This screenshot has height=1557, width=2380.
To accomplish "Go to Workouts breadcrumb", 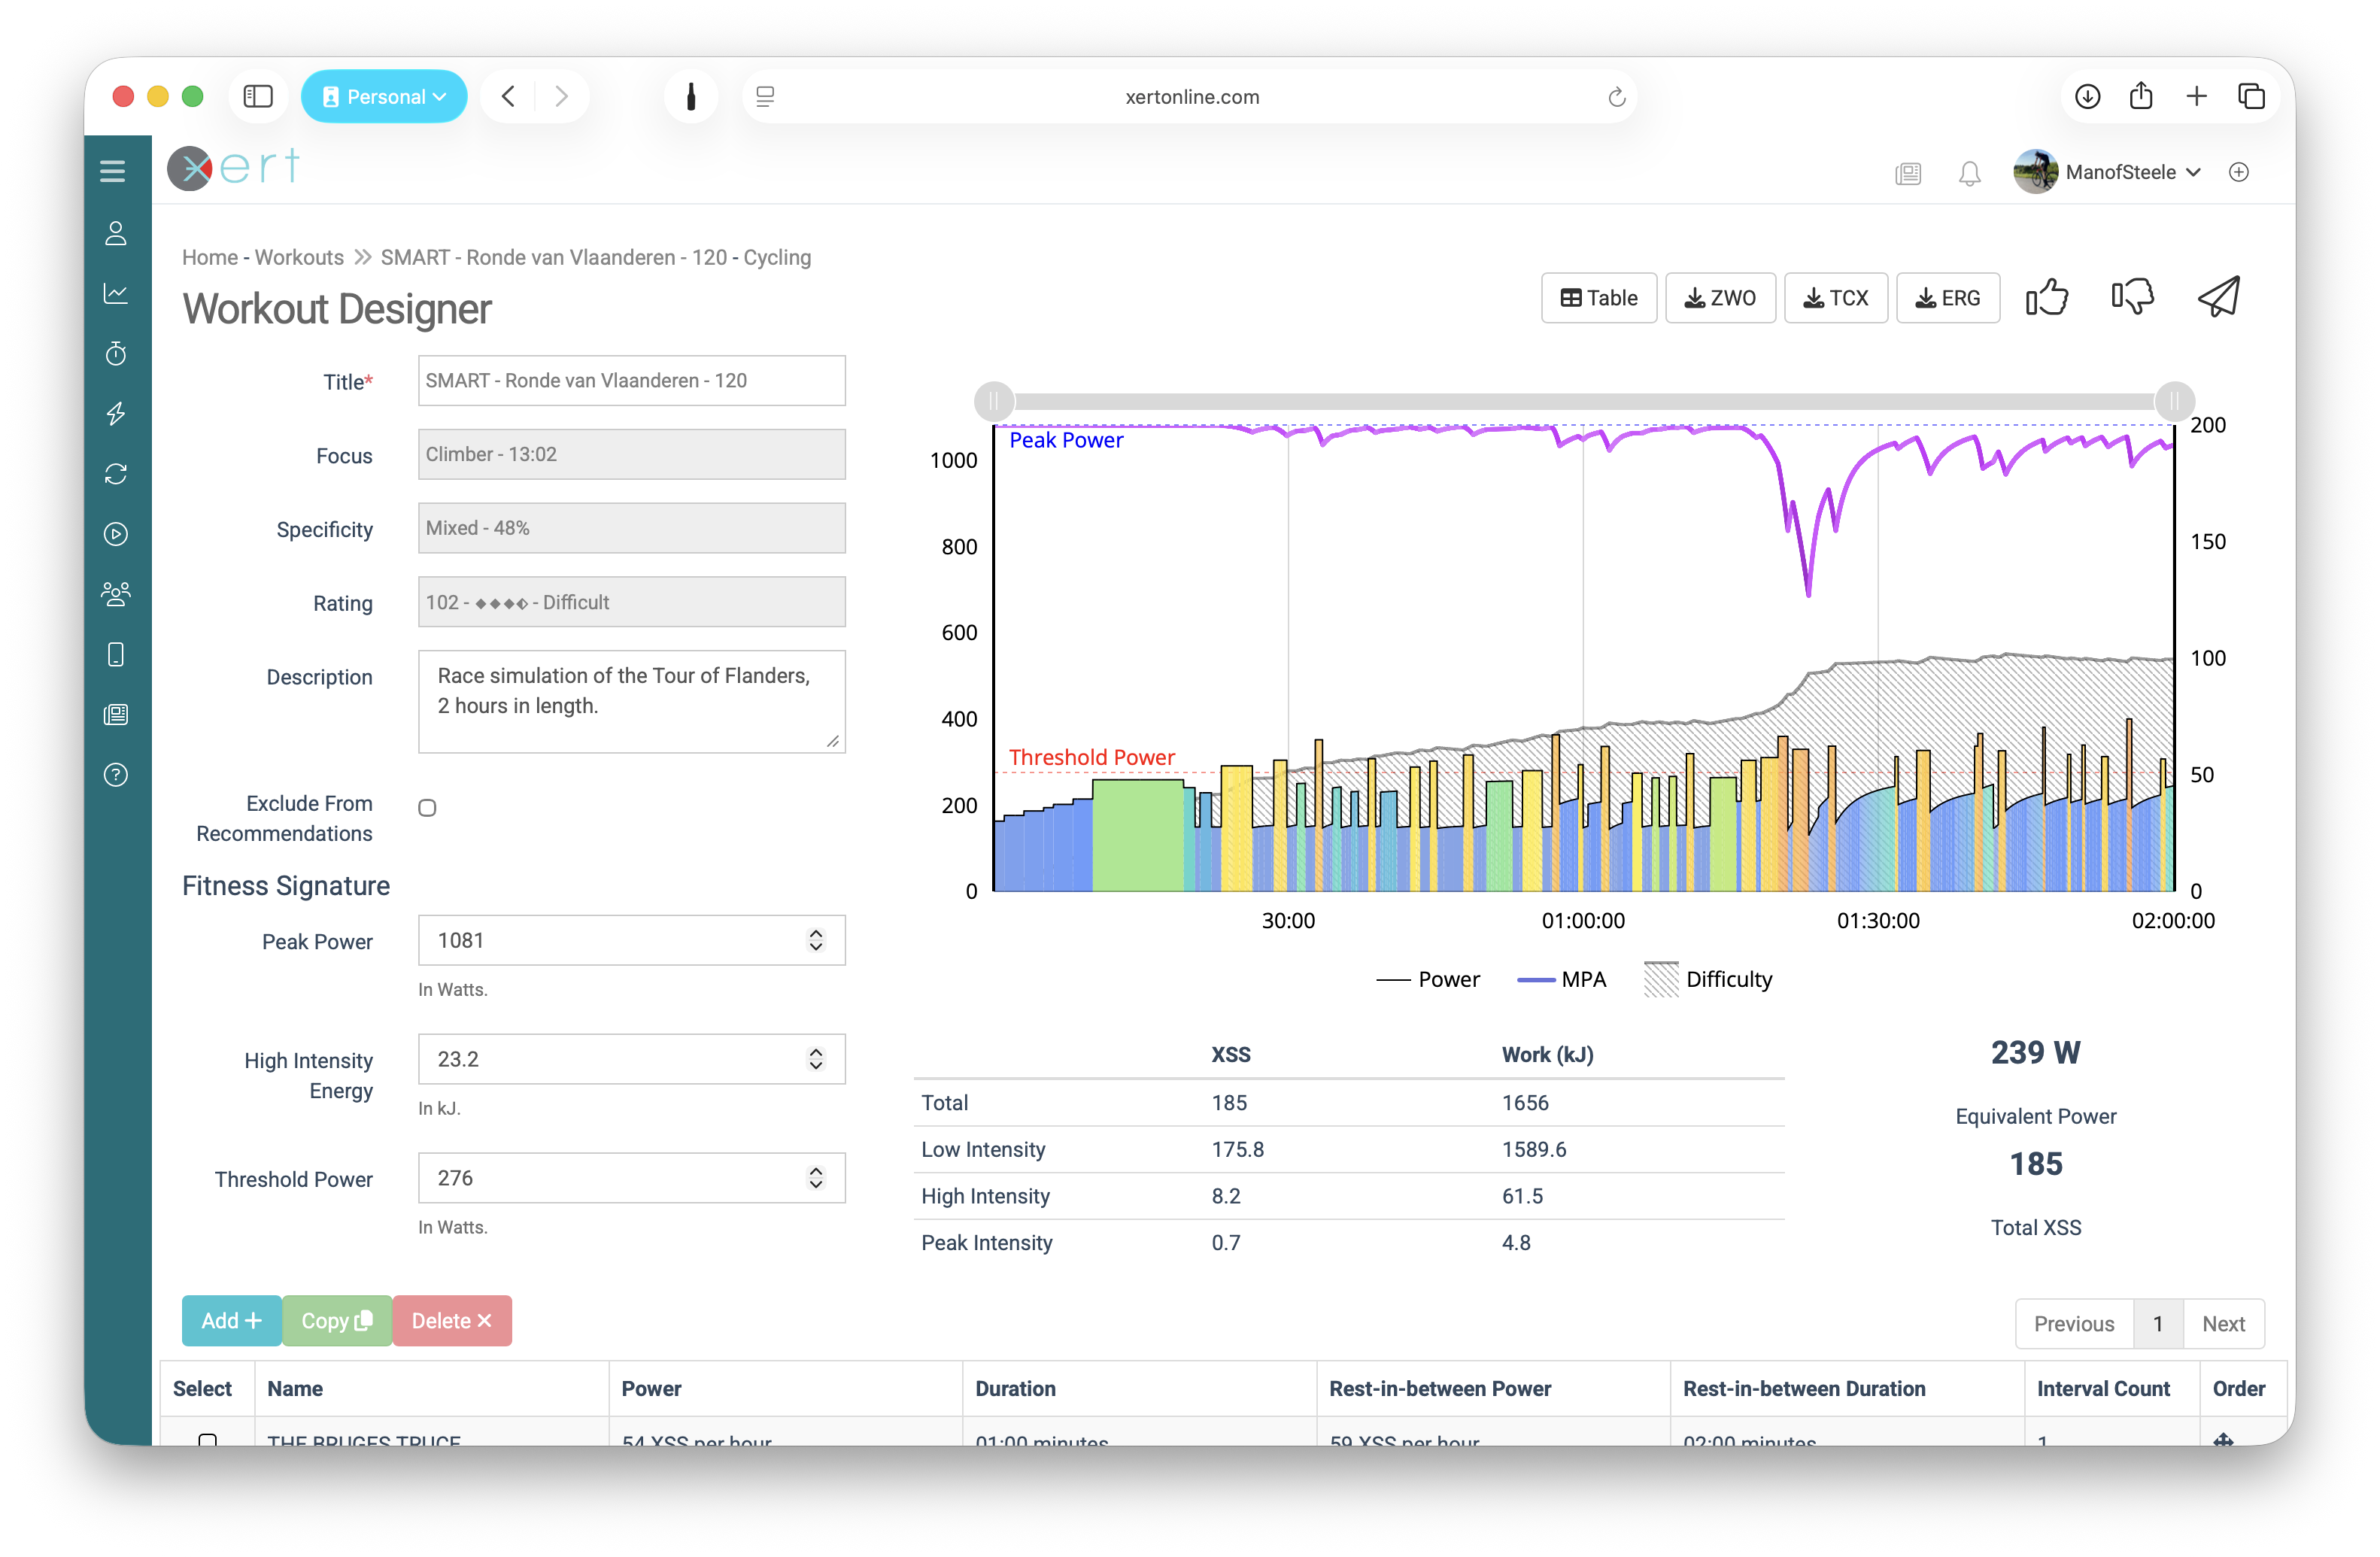I will 299,257.
